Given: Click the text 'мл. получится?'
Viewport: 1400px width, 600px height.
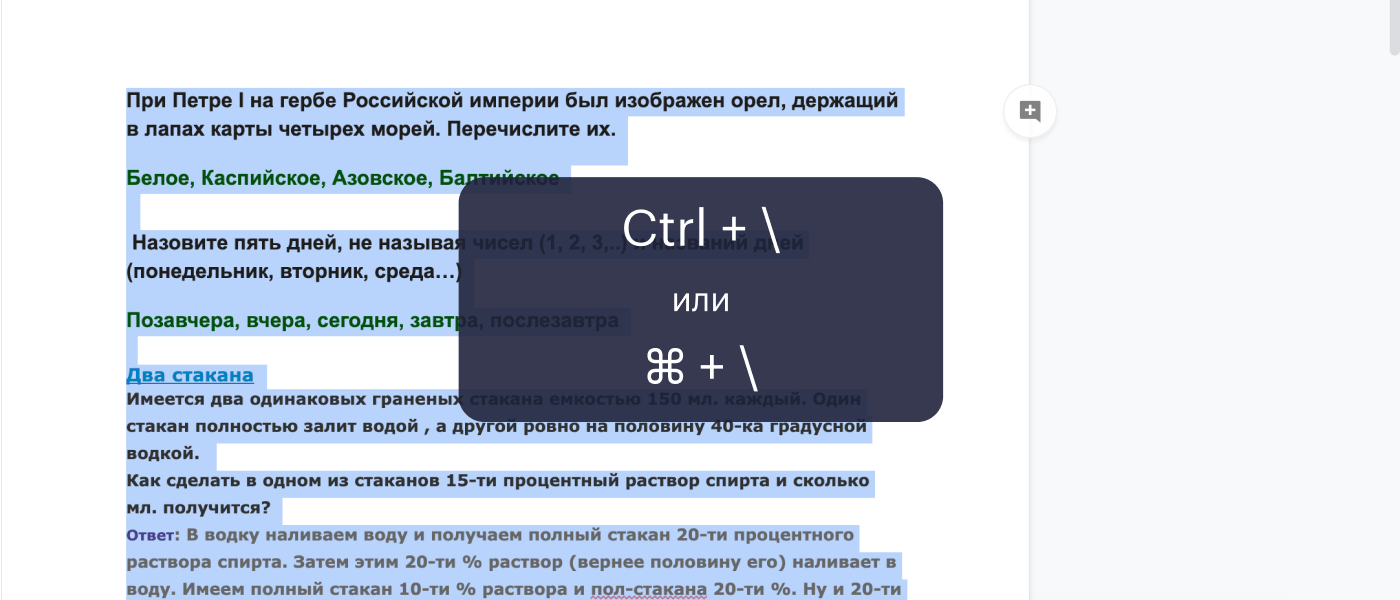Looking at the screenshot, I should coord(198,508).
